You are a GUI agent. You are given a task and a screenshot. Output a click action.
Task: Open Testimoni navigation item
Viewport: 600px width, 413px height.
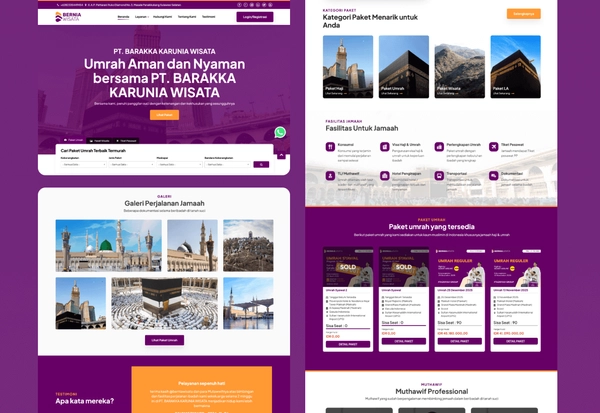click(x=209, y=17)
